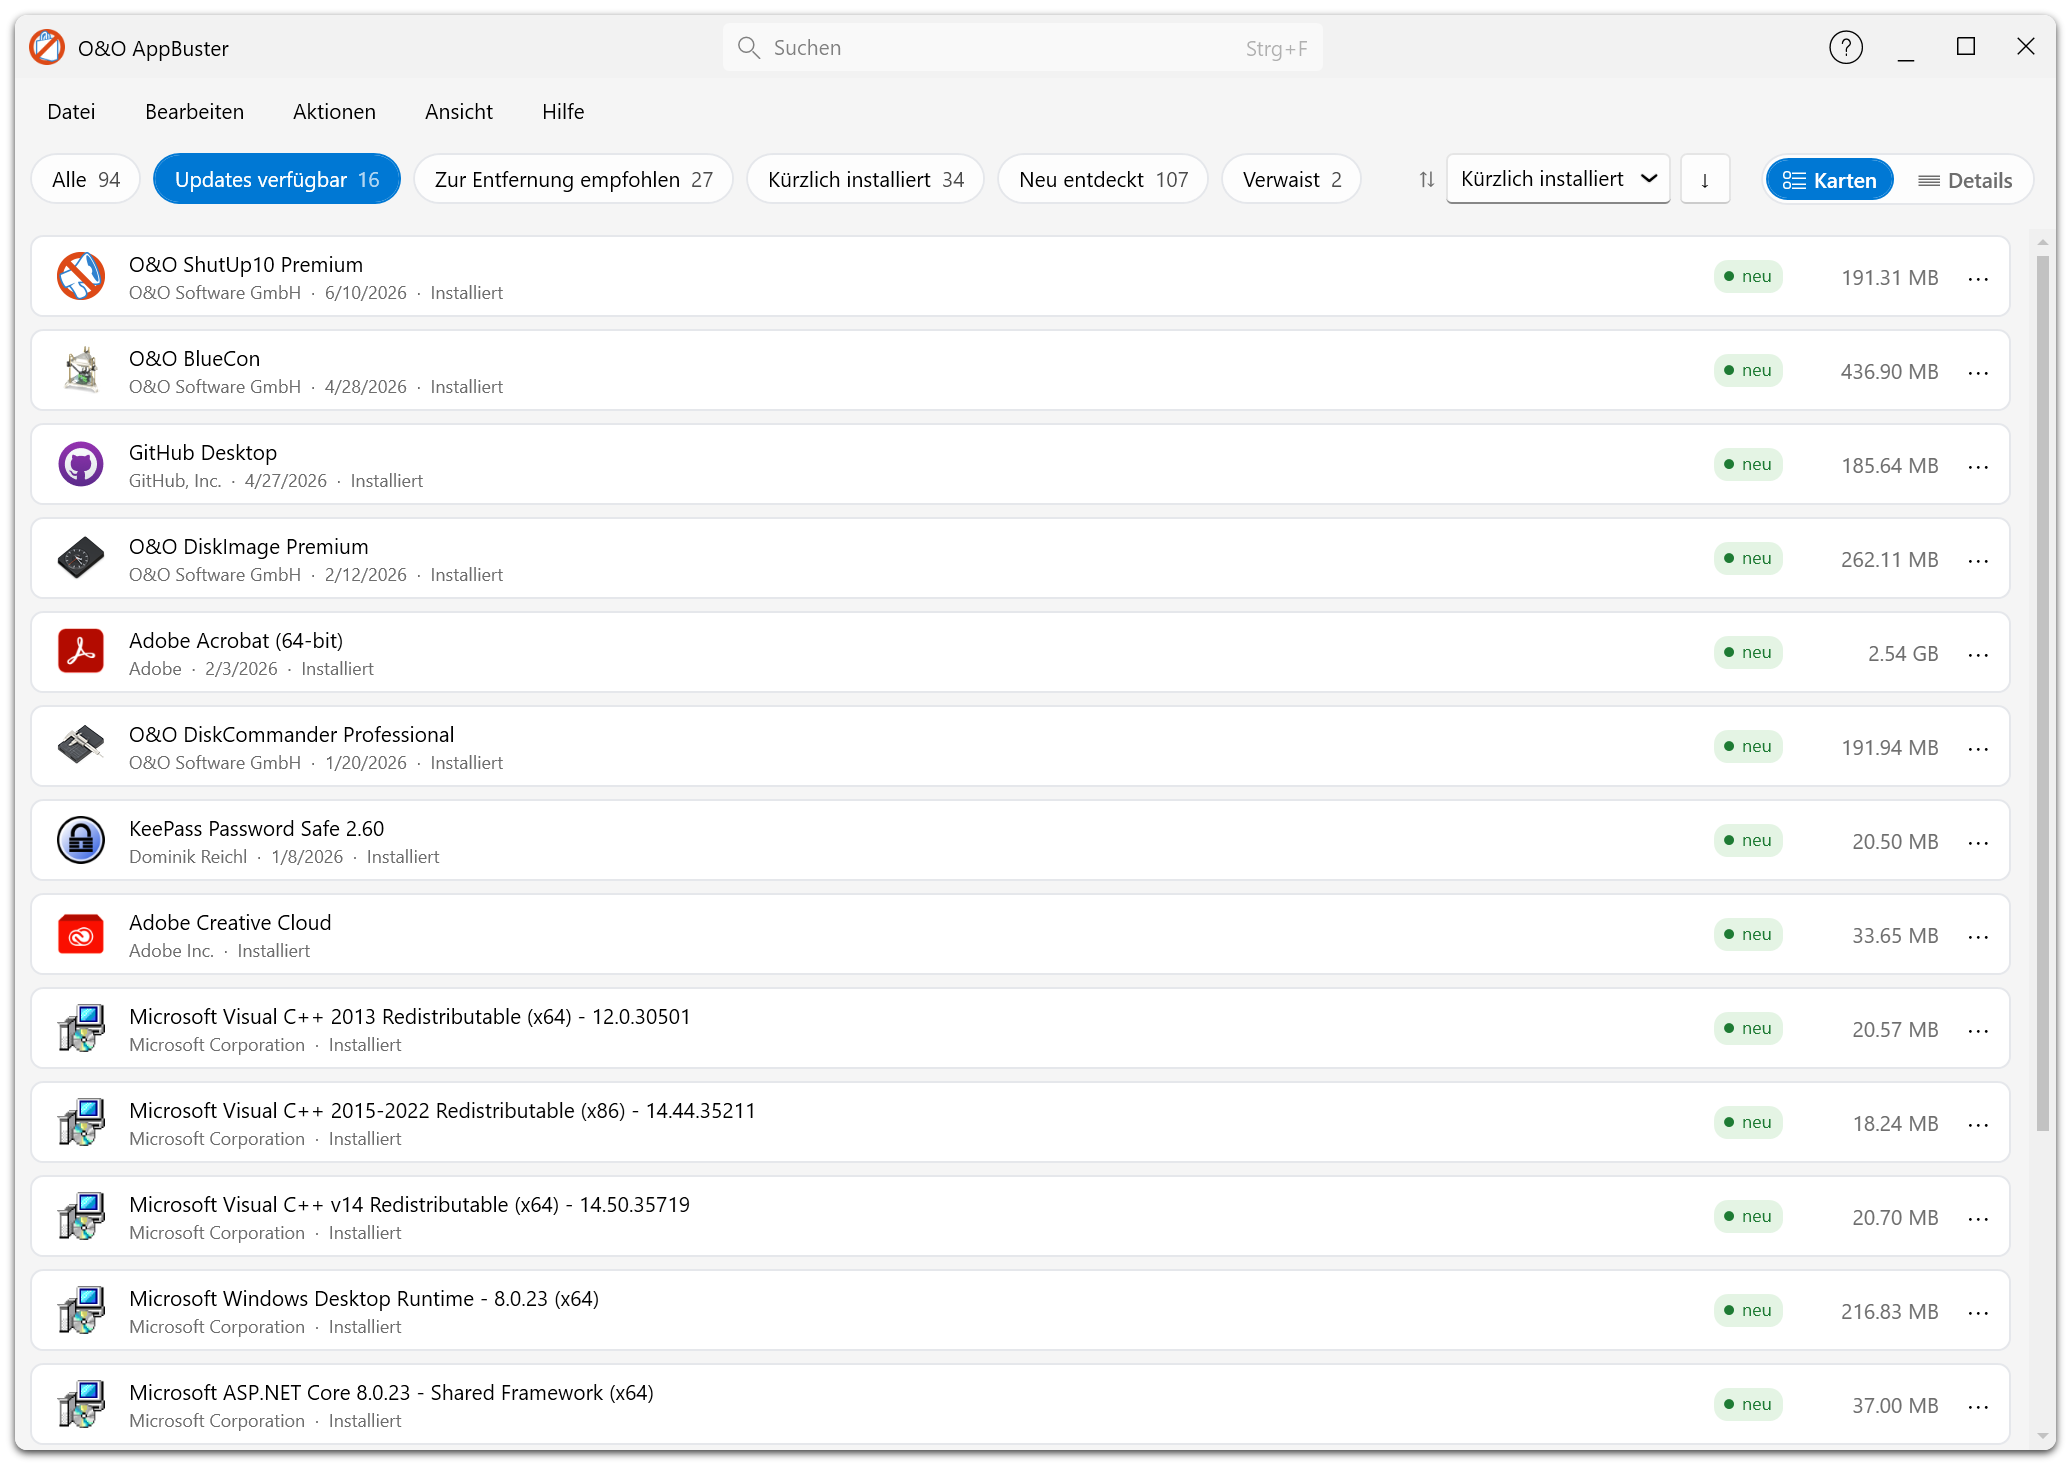Image resolution: width=2071 pixels, height=1465 pixels.
Task: Filter by Zur Entfernung empfohlen
Action: 574,180
